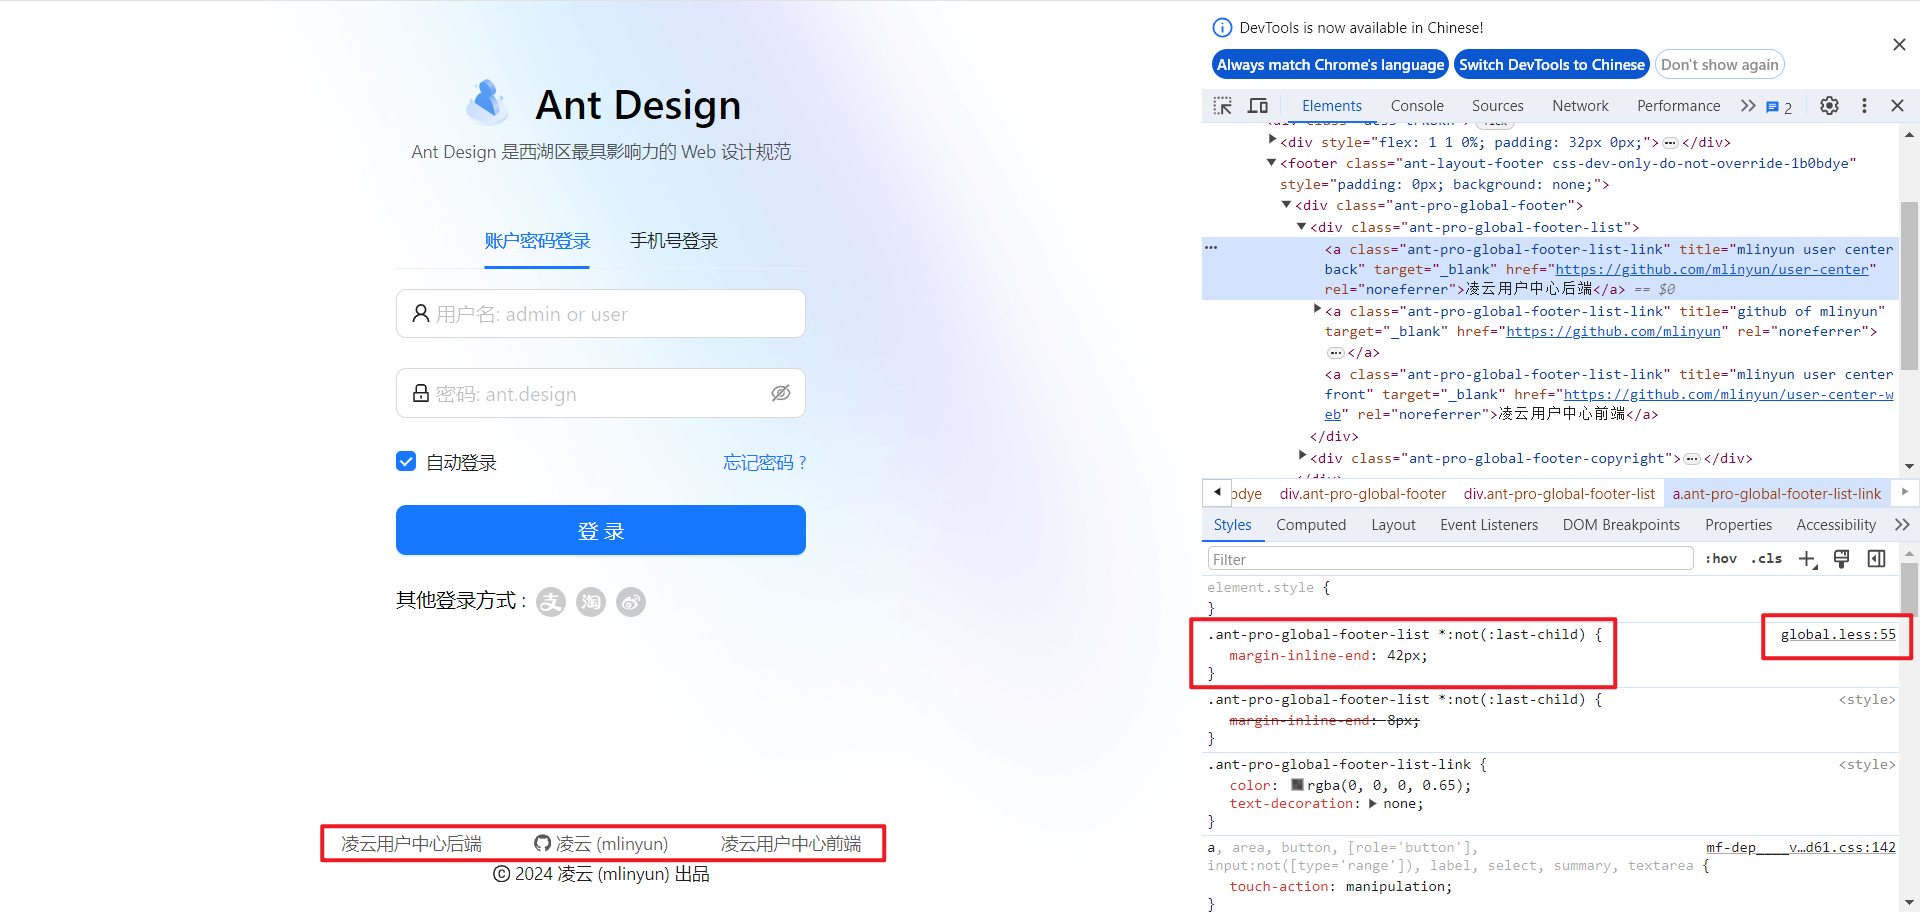The image size is (1920, 912).
Task: Click the blue 登录 button
Action: [601, 530]
